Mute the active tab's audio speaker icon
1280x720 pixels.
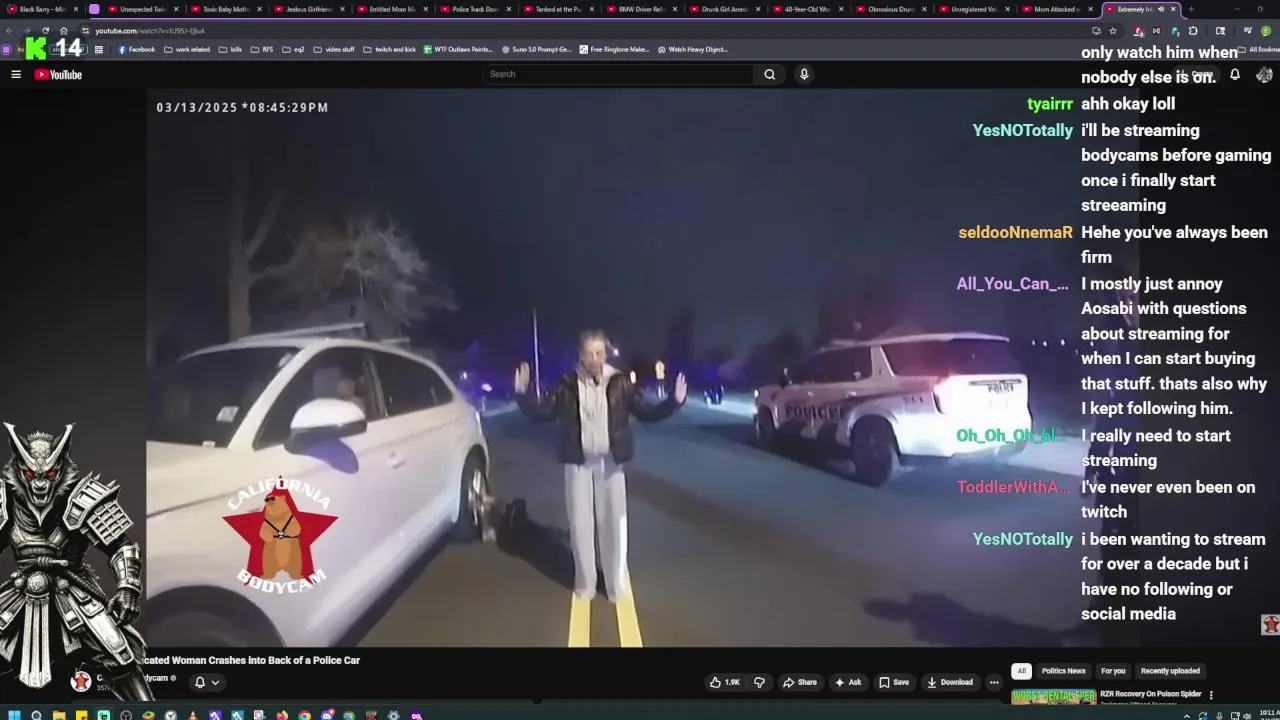tap(1161, 9)
